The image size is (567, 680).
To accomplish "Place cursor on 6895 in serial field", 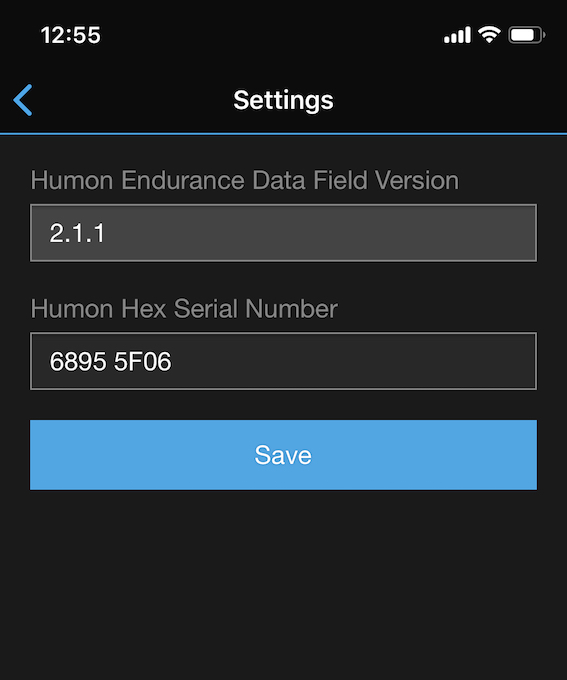I will coord(78,361).
